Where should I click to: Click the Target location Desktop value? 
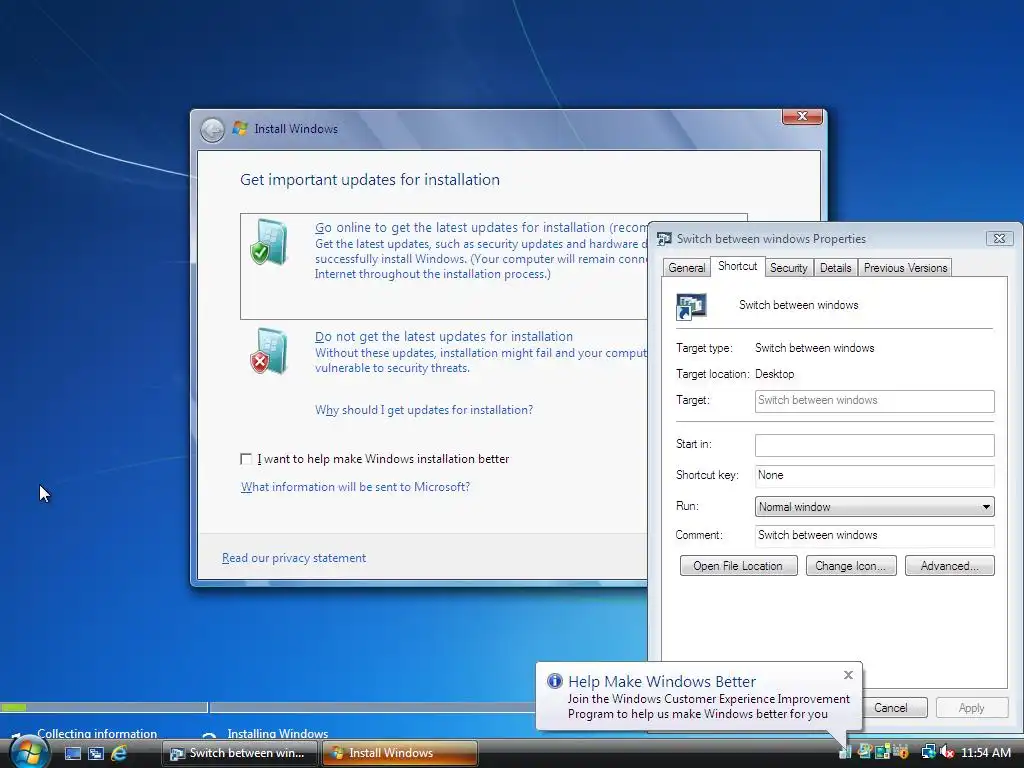click(x=775, y=374)
